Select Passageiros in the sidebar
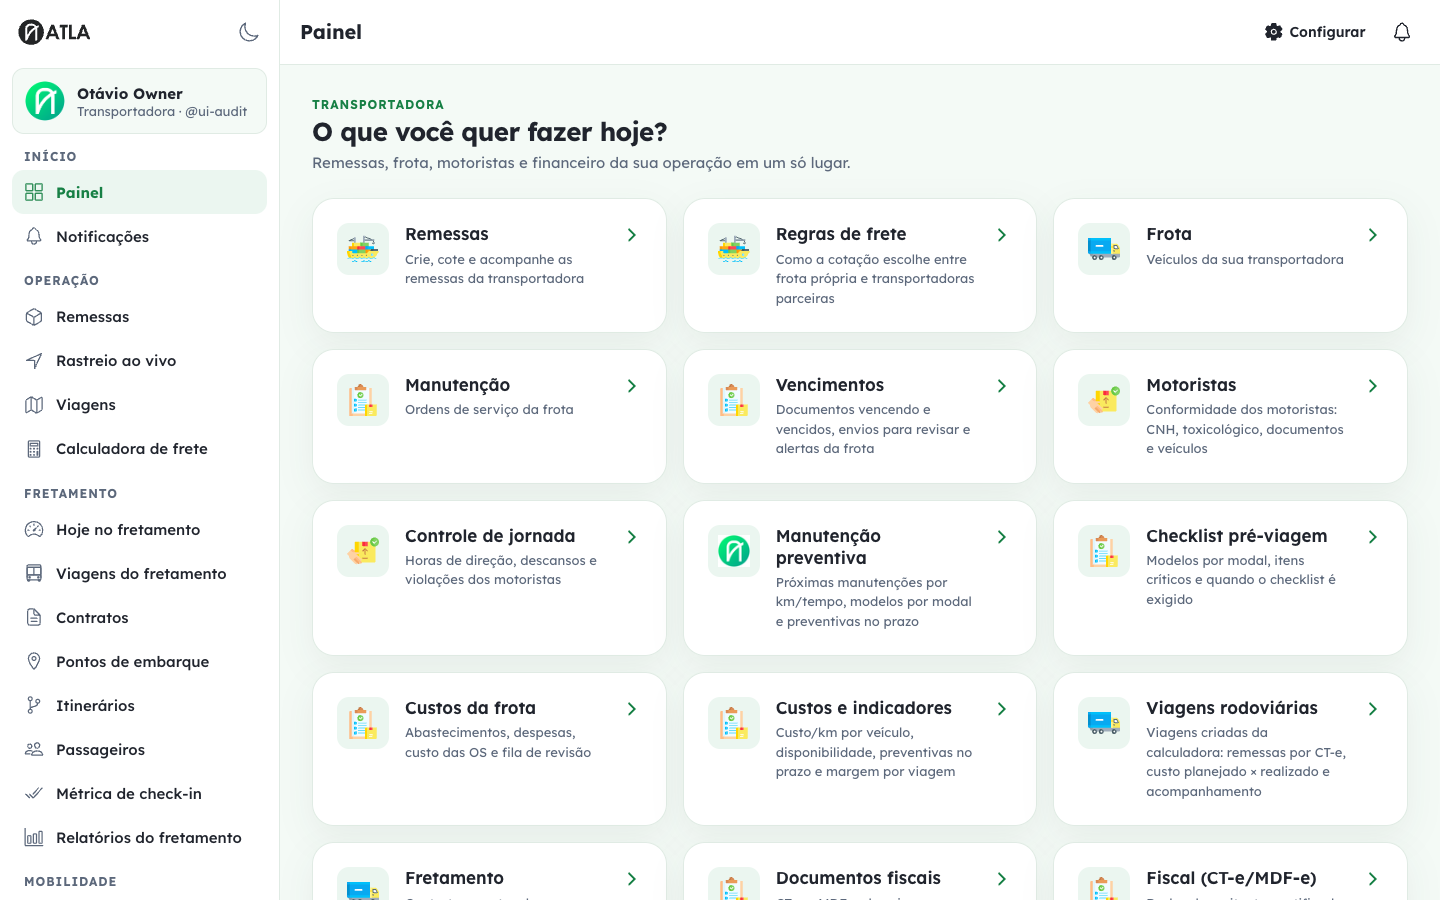This screenshot has height=900, width=1440. click(139, 750)
